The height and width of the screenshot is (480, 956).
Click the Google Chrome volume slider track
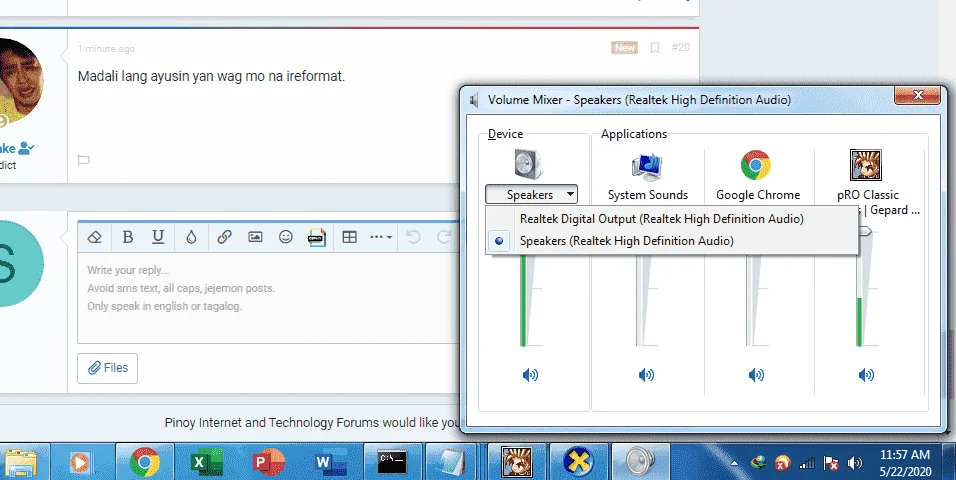[750, 301]
